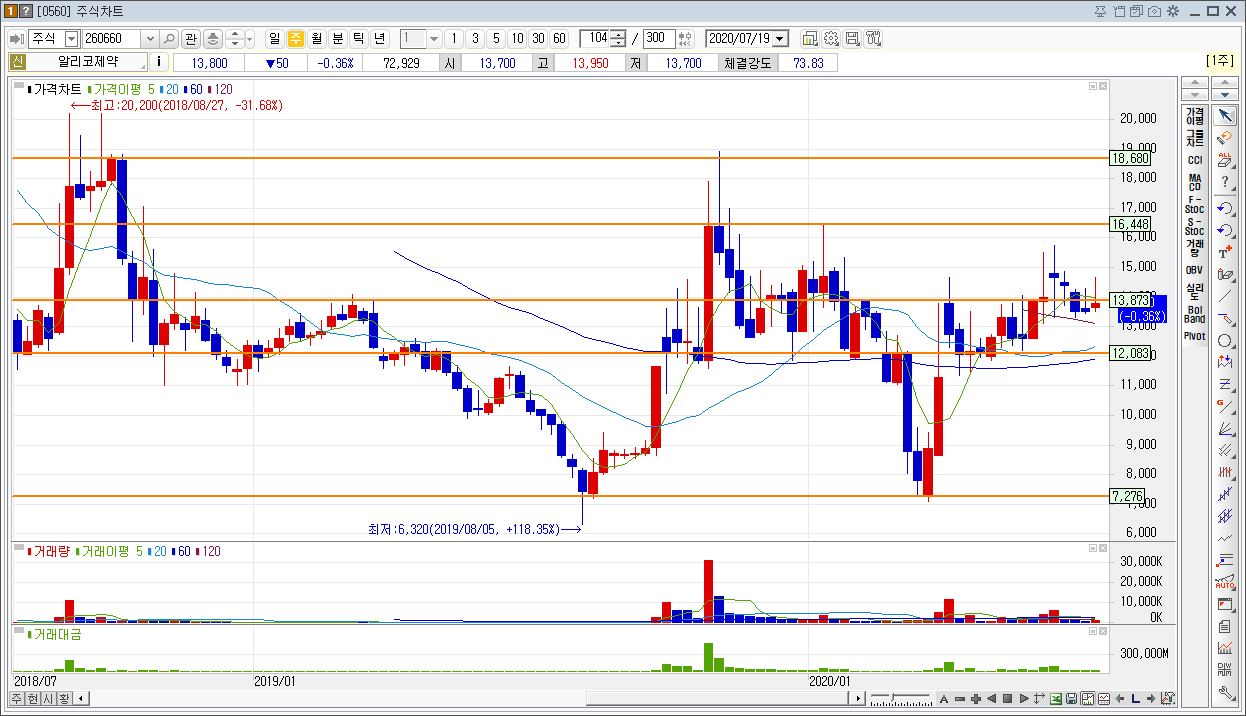The image size is (1246, 716).
Task: Click the search magnifier next to stock code
Action: point(168,39)
